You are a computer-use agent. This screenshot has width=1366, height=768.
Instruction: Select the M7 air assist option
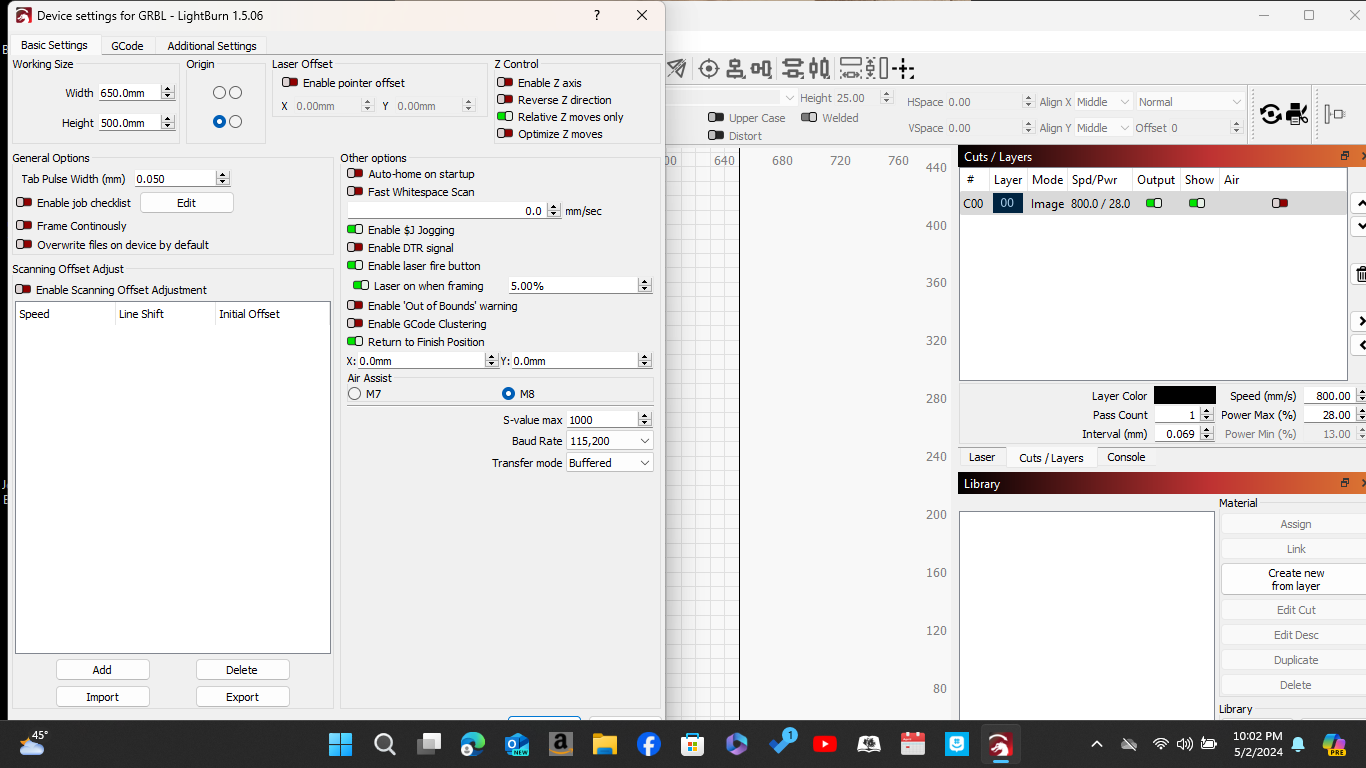pyautogui.click(x=354, y=394)
